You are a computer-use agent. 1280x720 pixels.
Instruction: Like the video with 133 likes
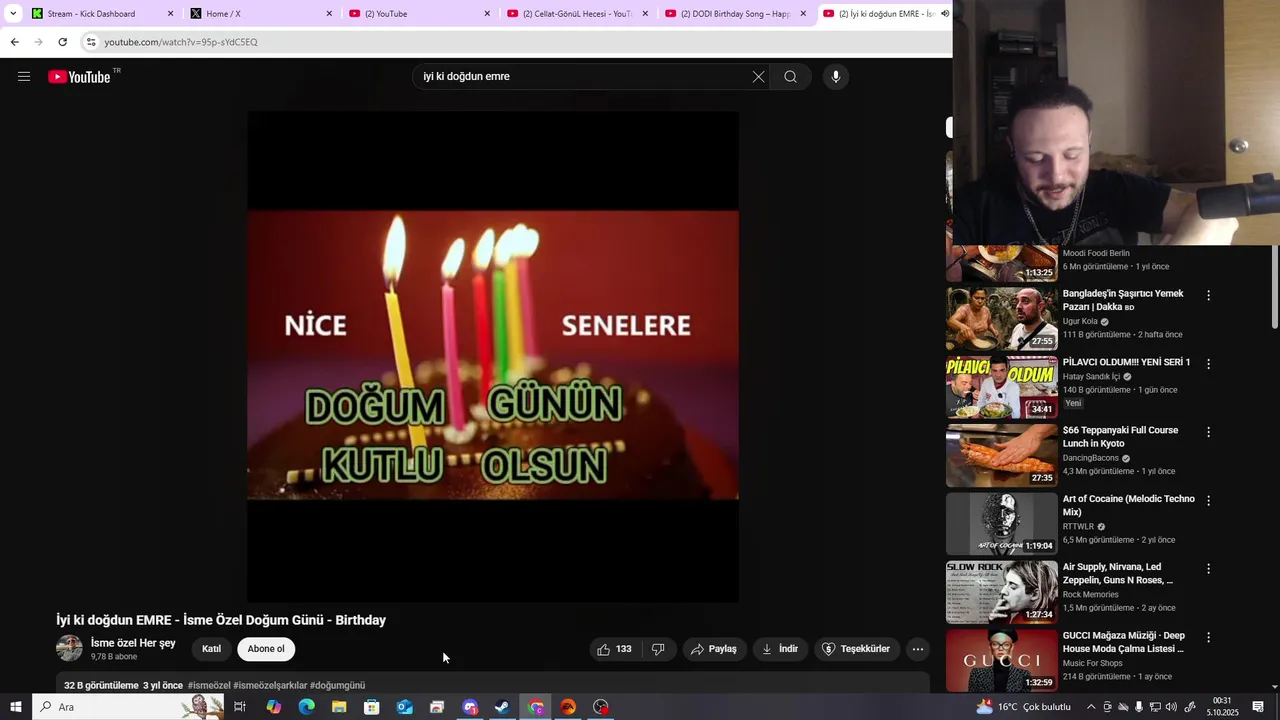(x=614, y=649)
